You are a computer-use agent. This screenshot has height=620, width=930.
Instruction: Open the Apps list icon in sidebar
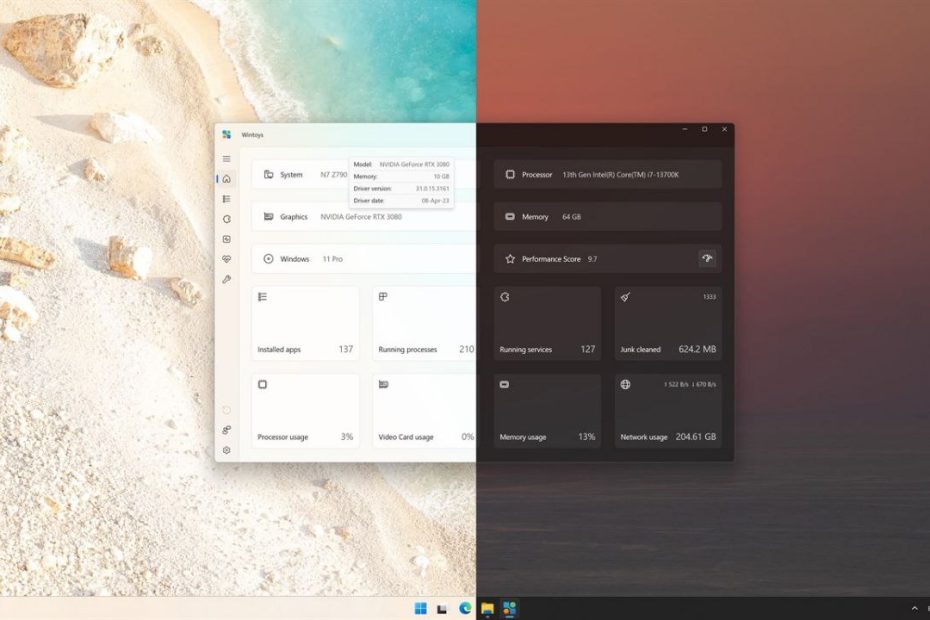226,199
